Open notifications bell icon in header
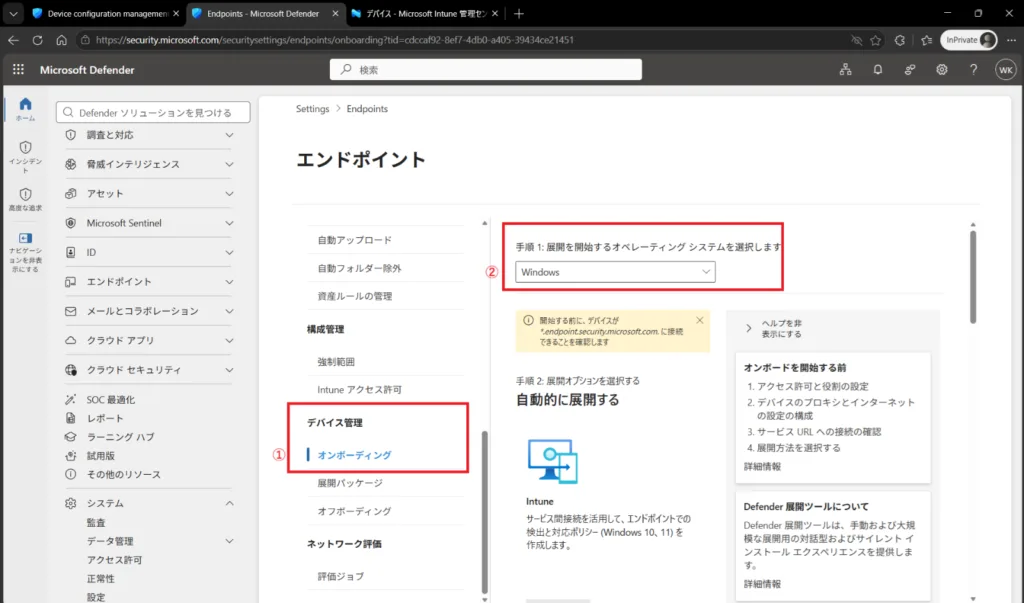Screen dimensions: 1024x603 pos(878,69)
